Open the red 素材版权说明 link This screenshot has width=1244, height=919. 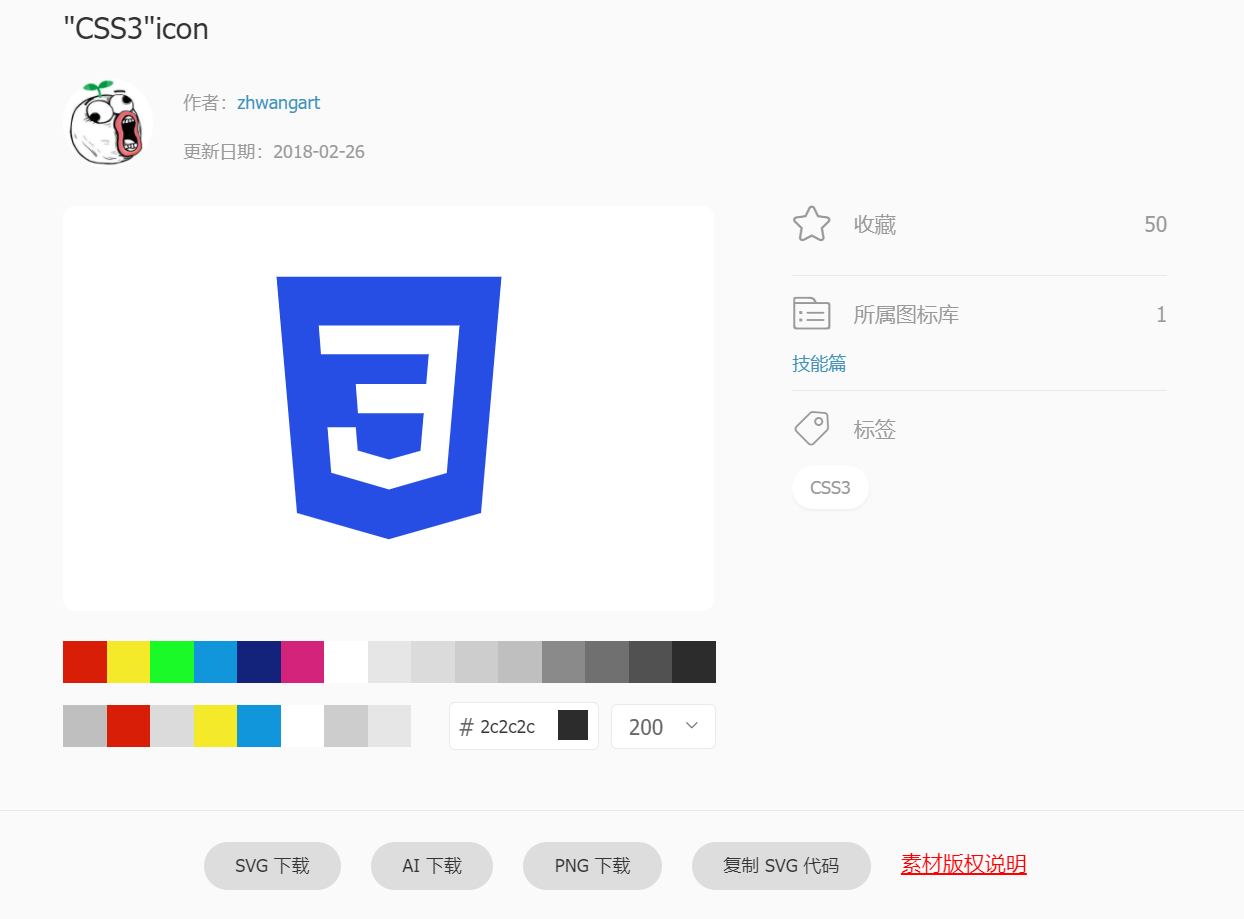coord(963,864)
